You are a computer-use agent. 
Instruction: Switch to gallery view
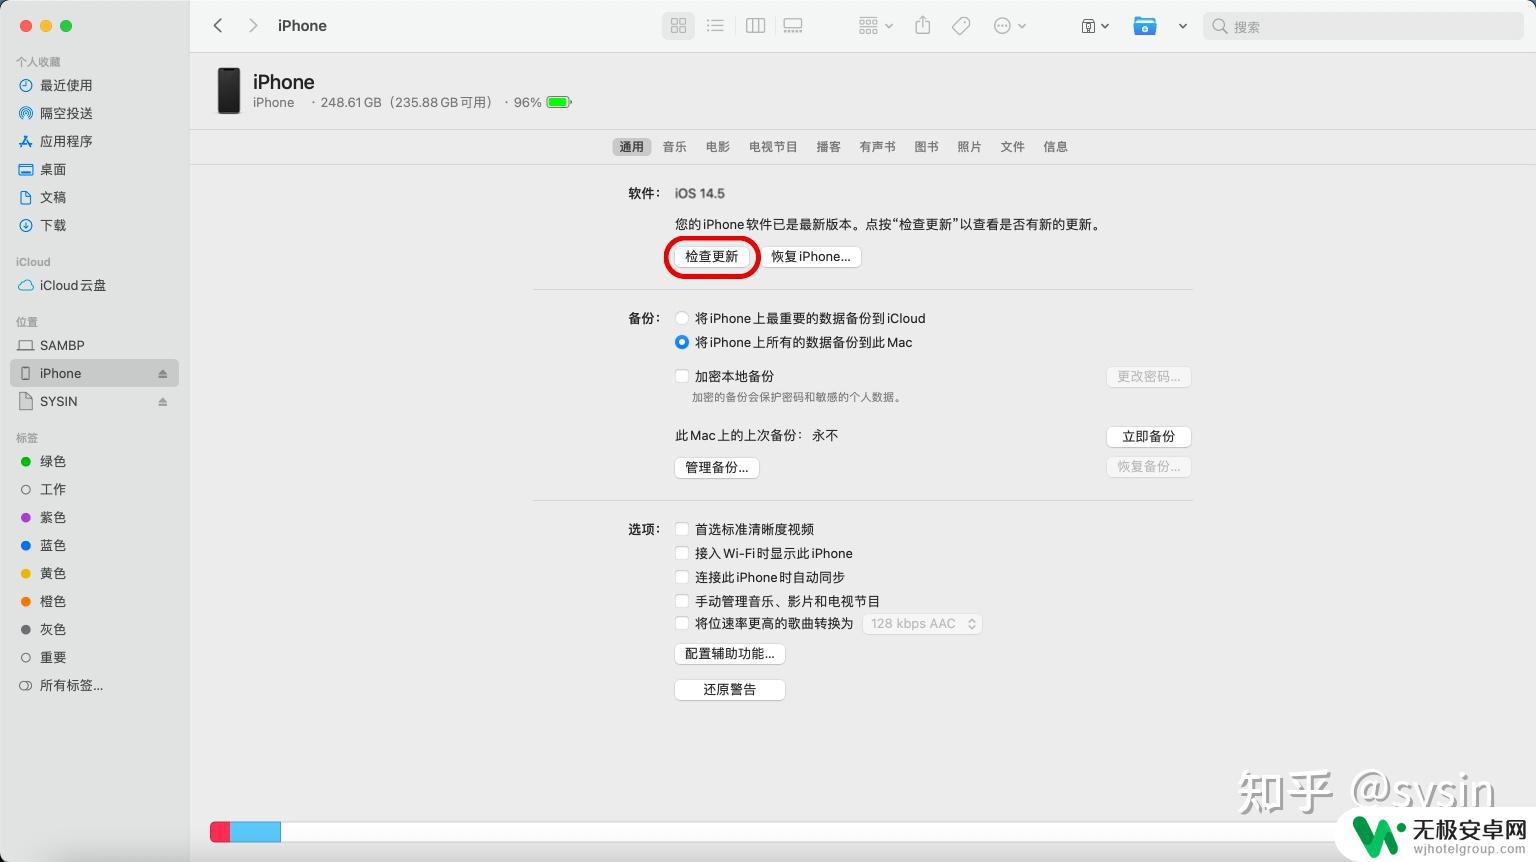coord(793,26)
